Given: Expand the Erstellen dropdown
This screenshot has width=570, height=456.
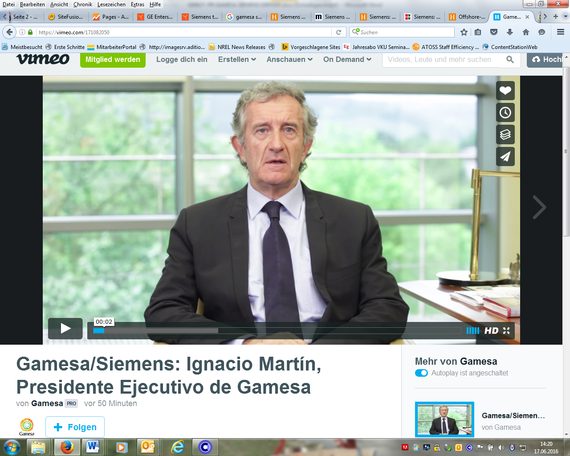Looking at the screenshot, I should (237, 59).
